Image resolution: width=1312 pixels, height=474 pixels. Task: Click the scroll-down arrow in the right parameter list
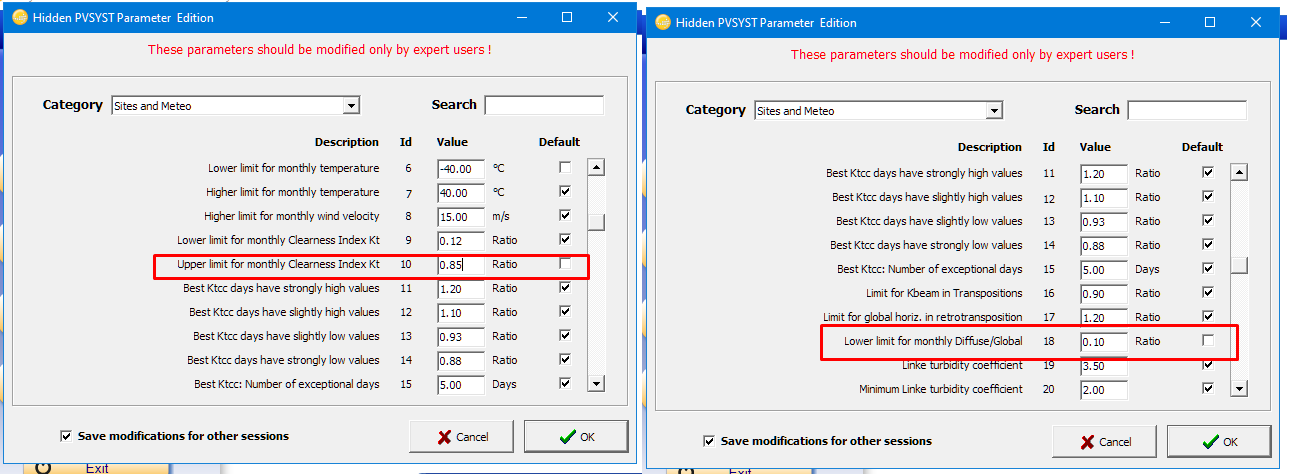1239,389
